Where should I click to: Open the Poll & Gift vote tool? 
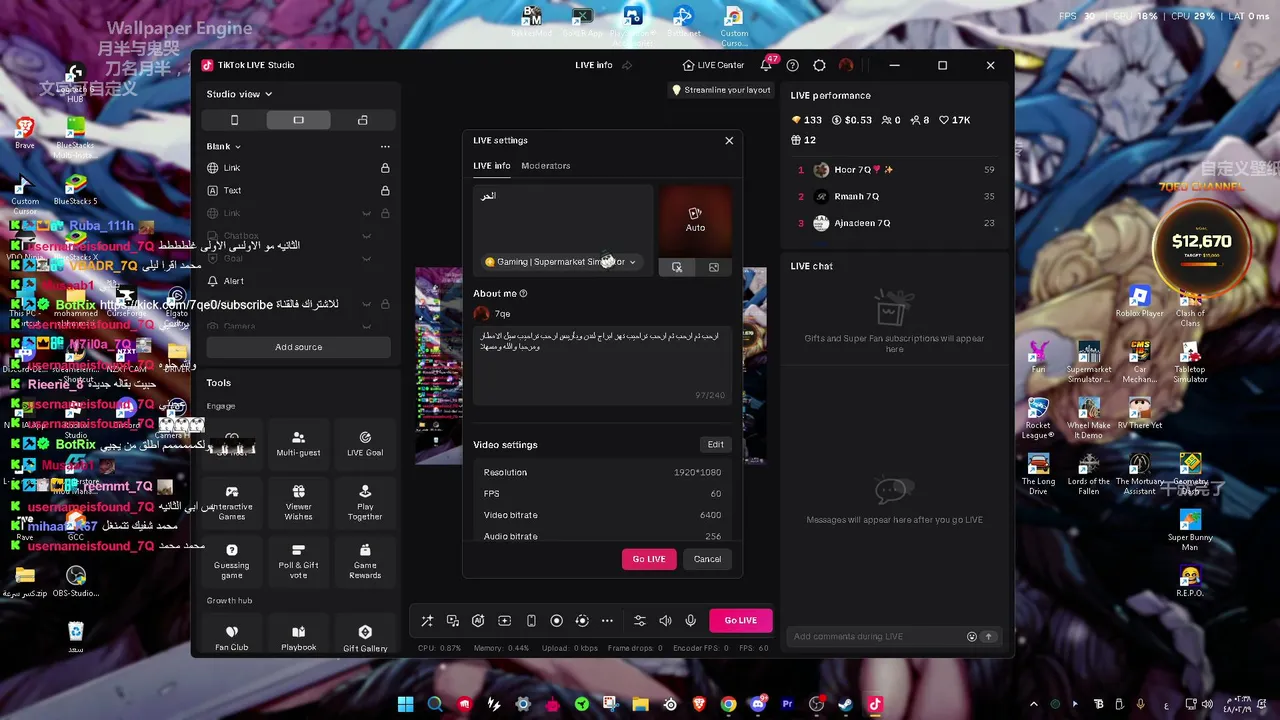coord(298,561)
